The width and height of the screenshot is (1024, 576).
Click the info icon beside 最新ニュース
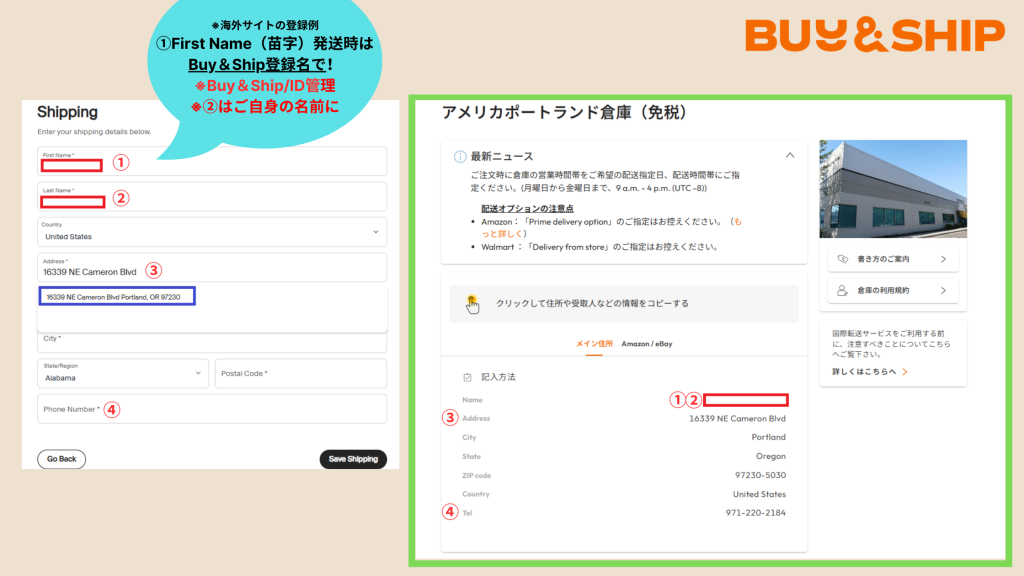click(460, 157)
